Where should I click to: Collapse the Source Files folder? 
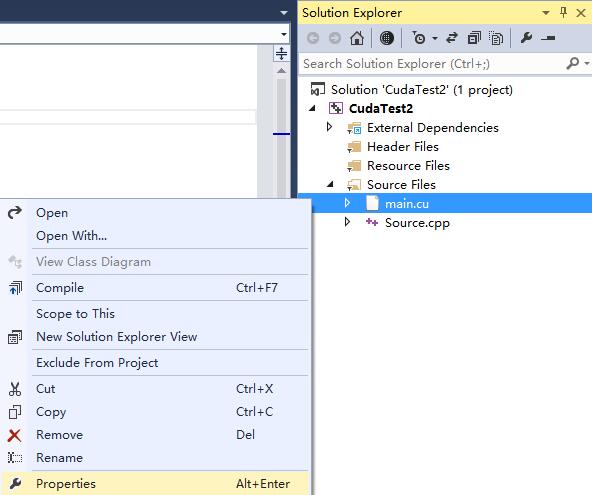(330, 184)
